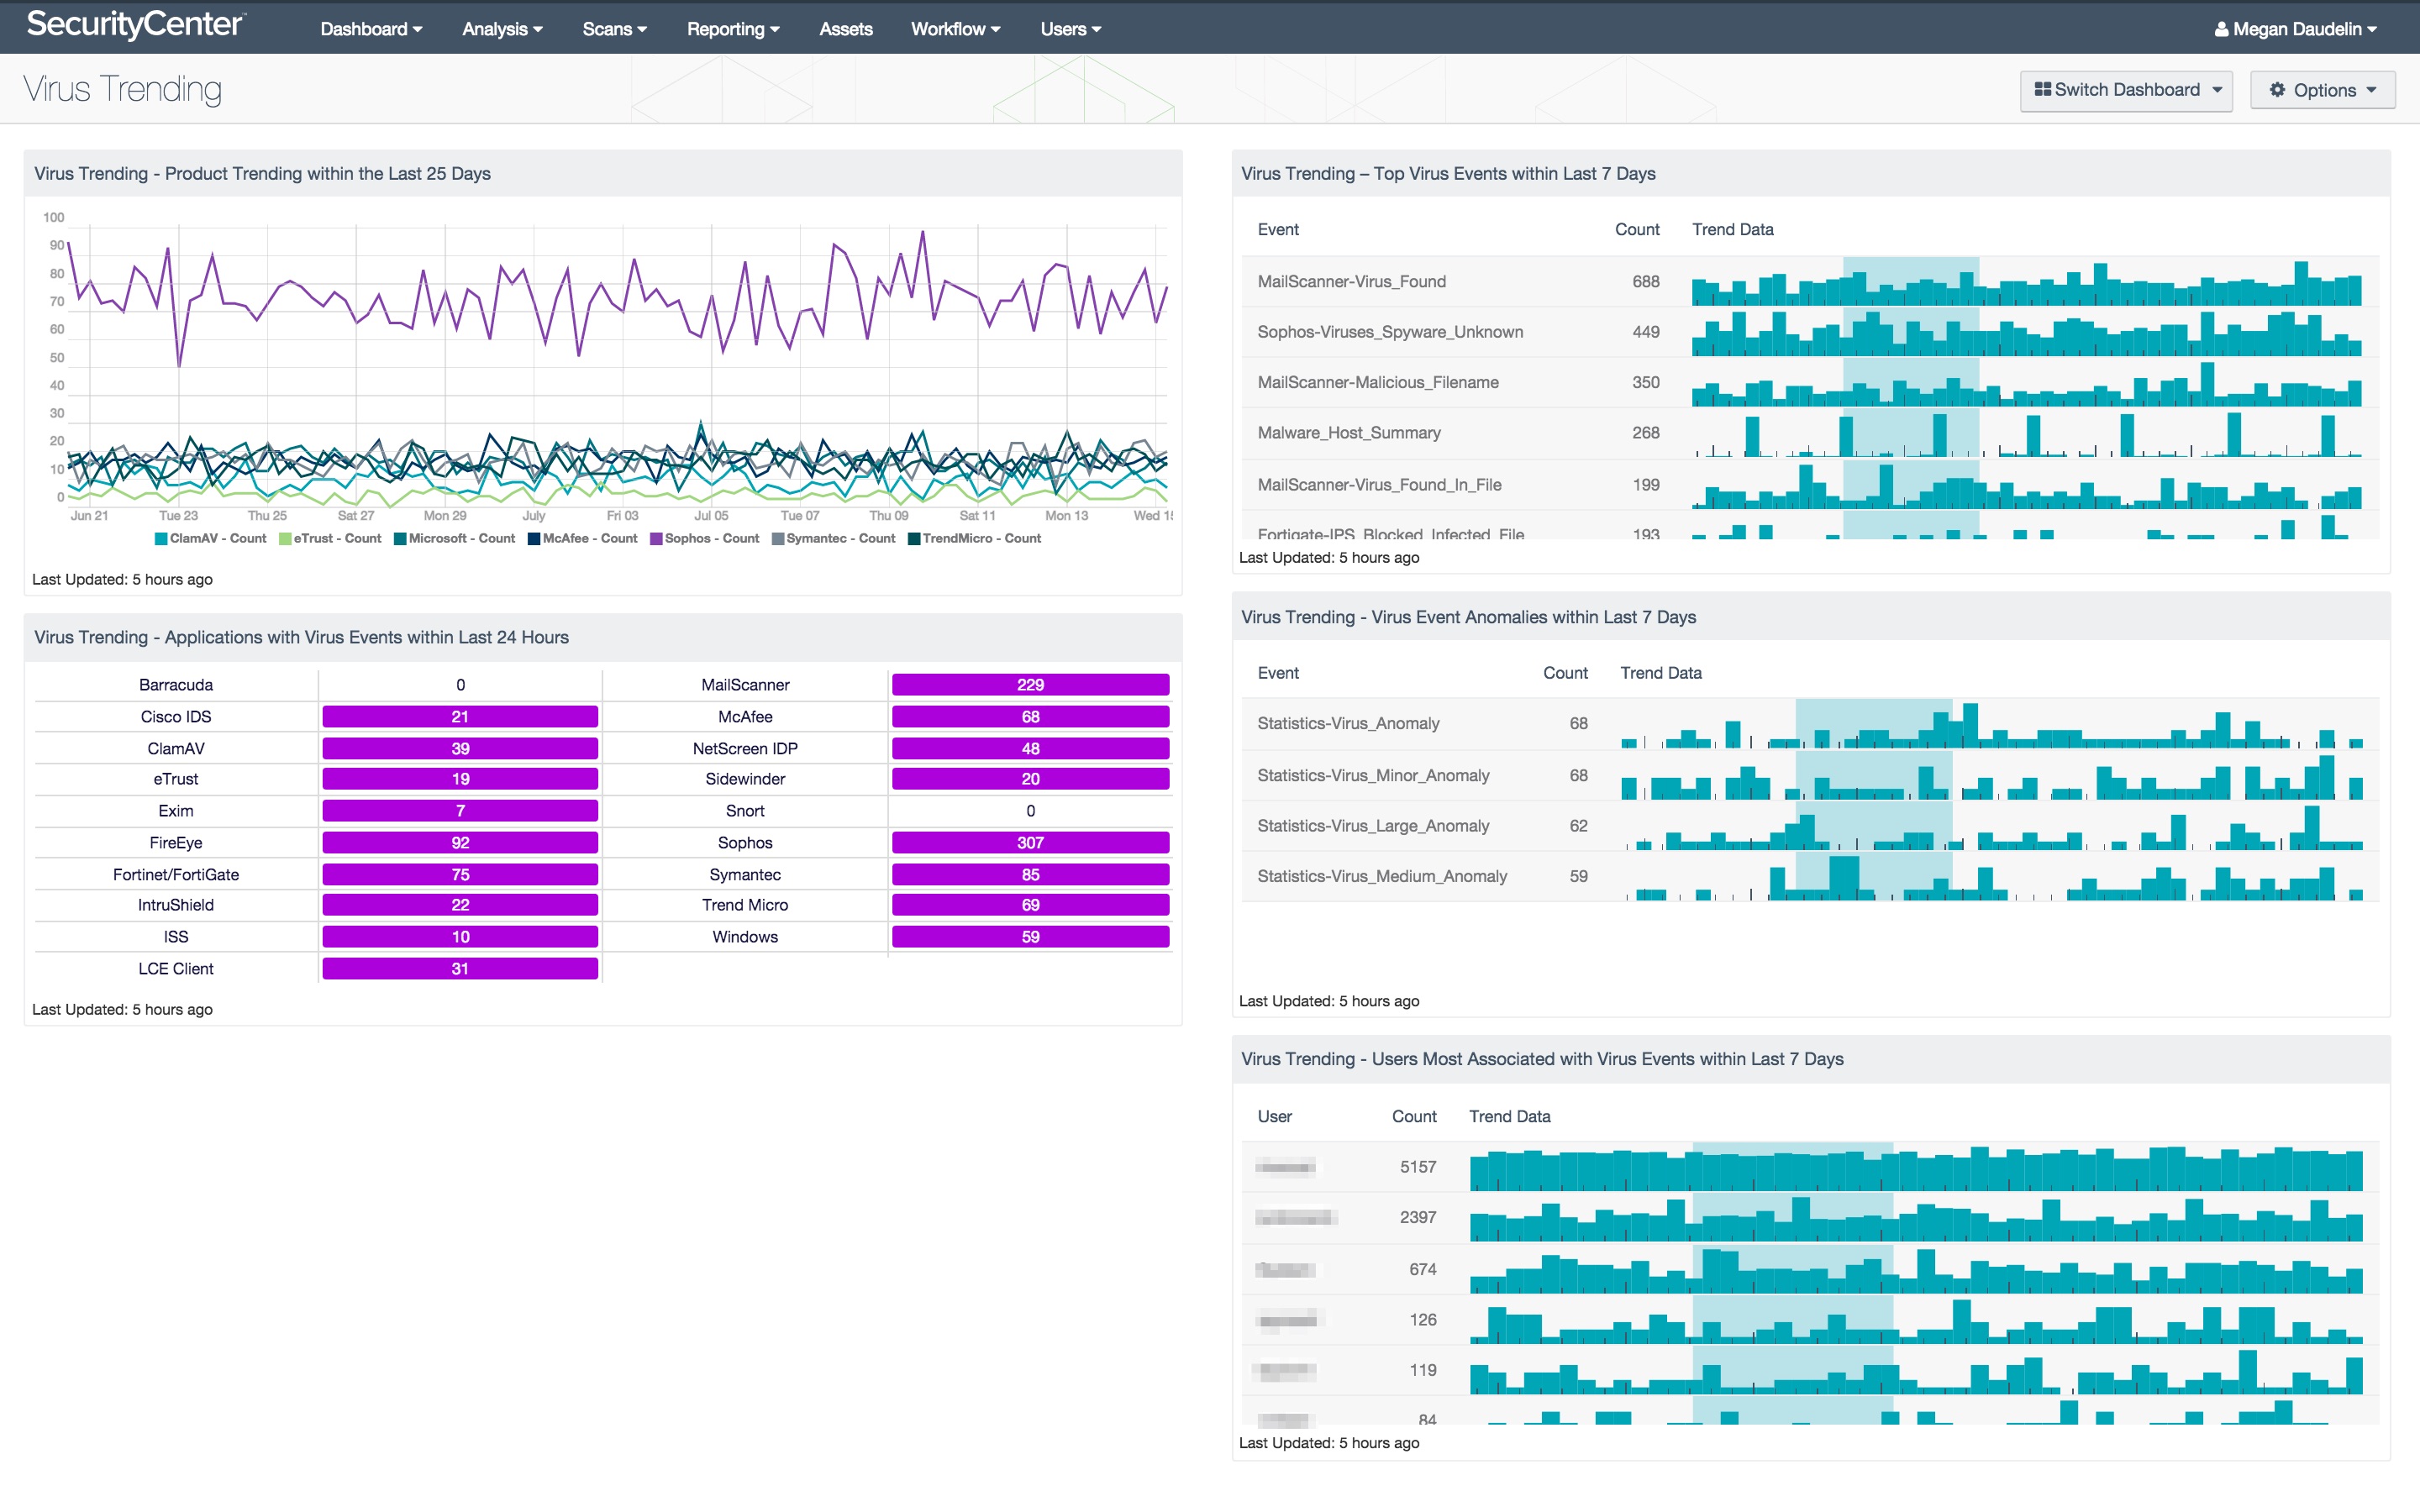Click the FireEye 92 count bar
The height and width of the screenshot is (1512, 2420).
(460, 843)
